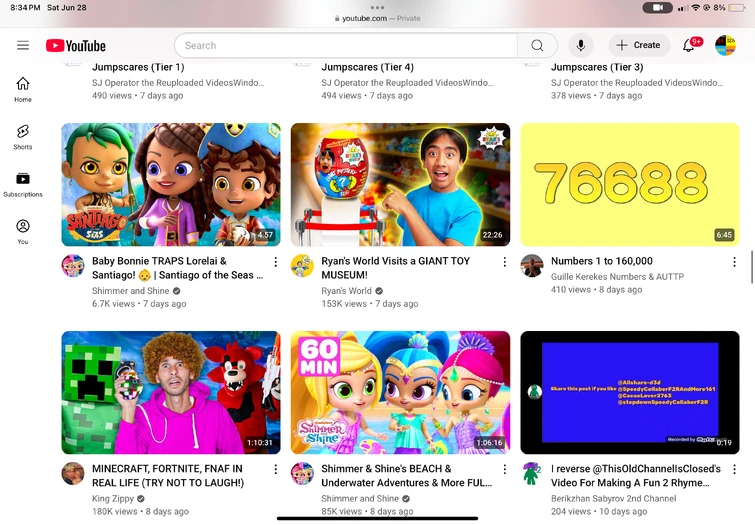755x525 pixels.
Task: Play the 60 MIN Shimmer and Shine thumbnail
Action: click(400, 392)
